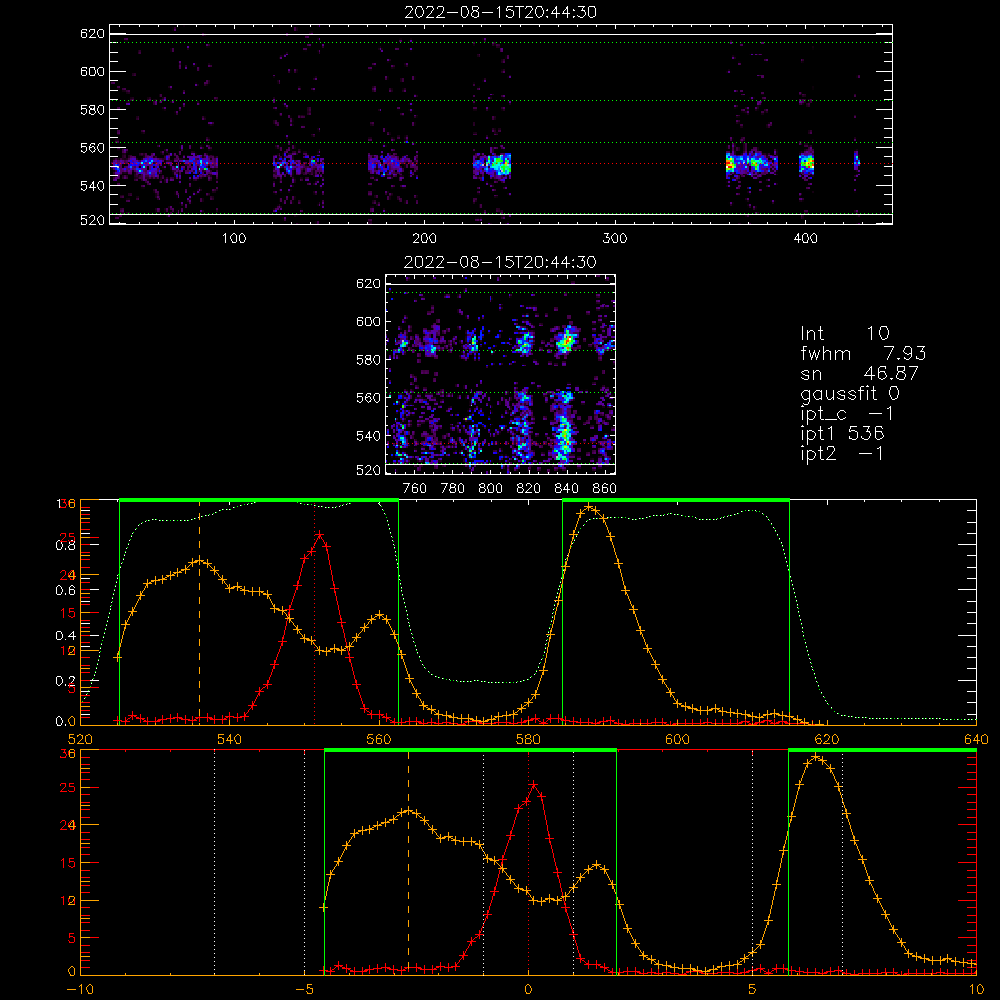
Task: Click the timestamp title above the wide spectrogram
Action: point(501,12)
